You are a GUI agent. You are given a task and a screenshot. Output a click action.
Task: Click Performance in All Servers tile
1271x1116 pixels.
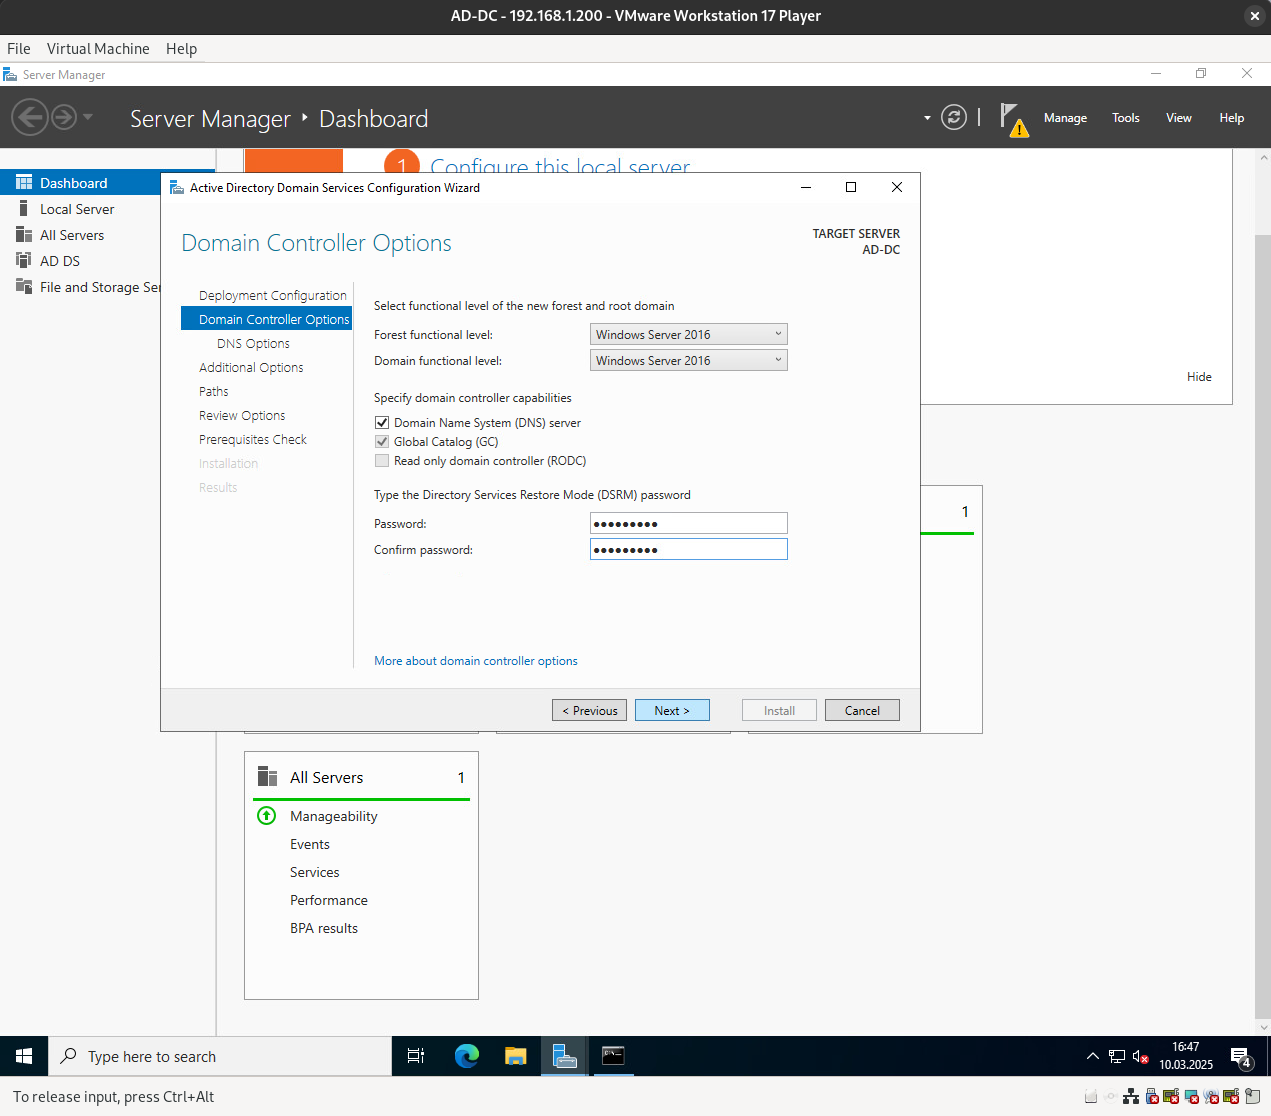329,900
